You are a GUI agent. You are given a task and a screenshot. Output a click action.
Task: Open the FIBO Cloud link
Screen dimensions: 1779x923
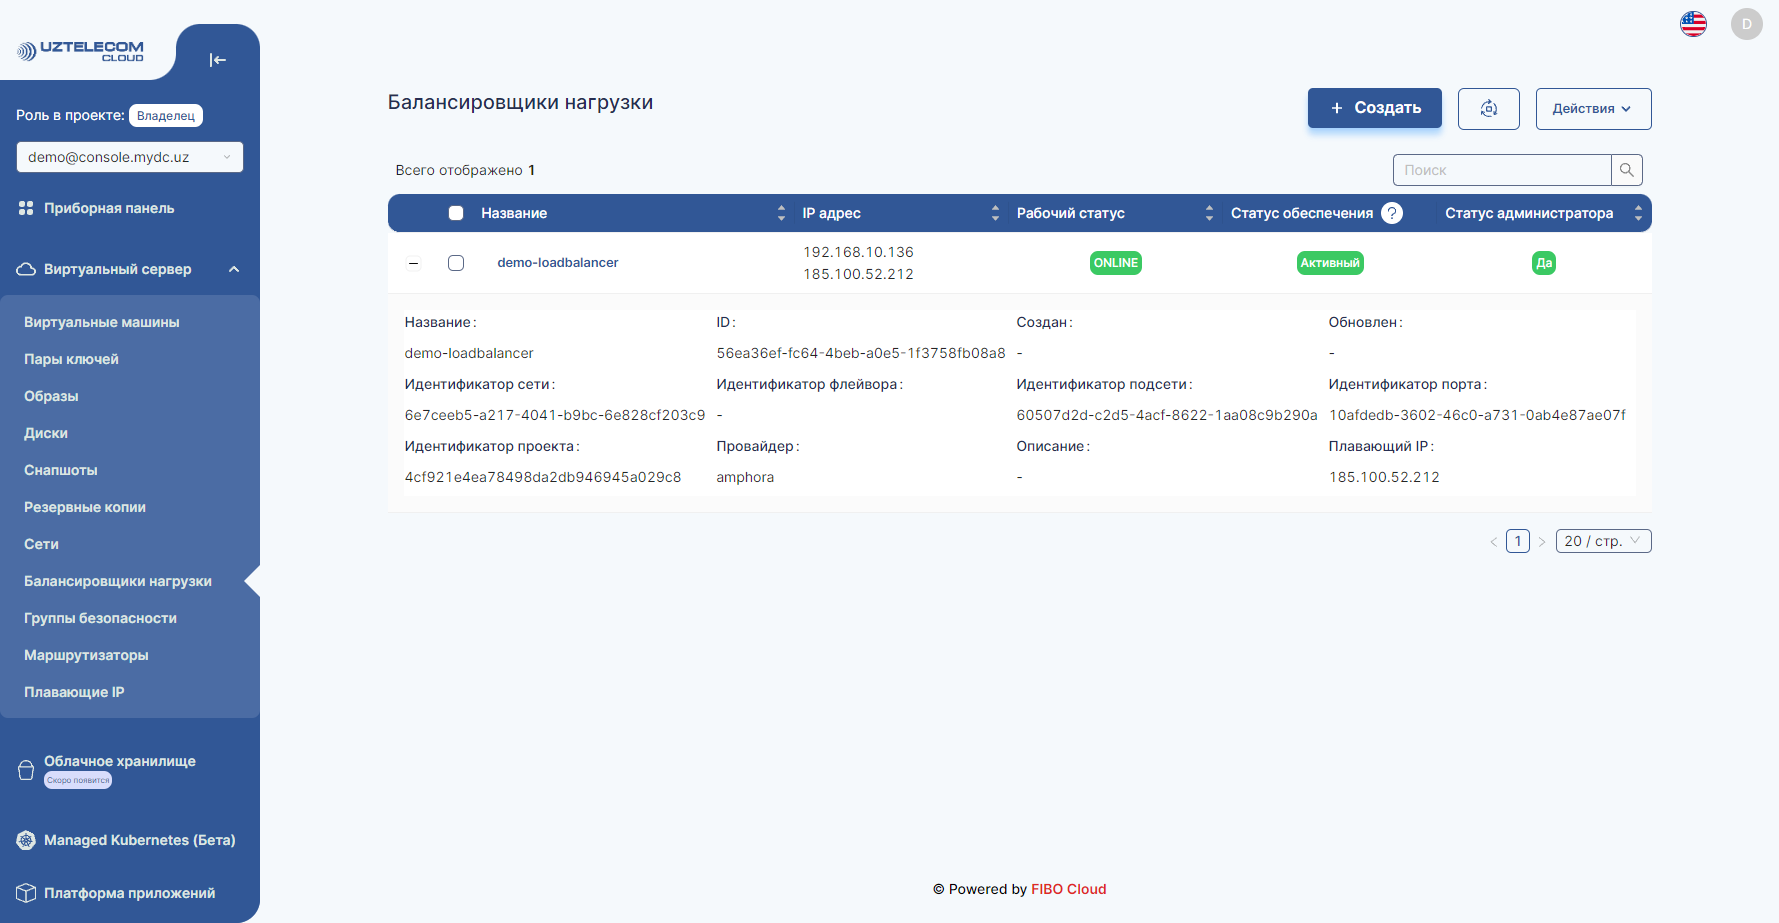coord(1068,889)
